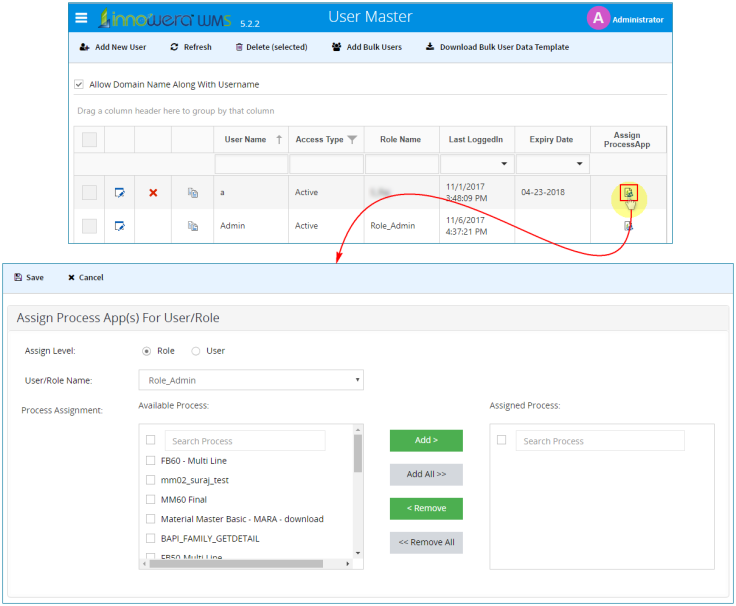The width and height of the screenshot is (736, 606).
Task: Click the User Name sort arrow
Action: pos(279,139)
